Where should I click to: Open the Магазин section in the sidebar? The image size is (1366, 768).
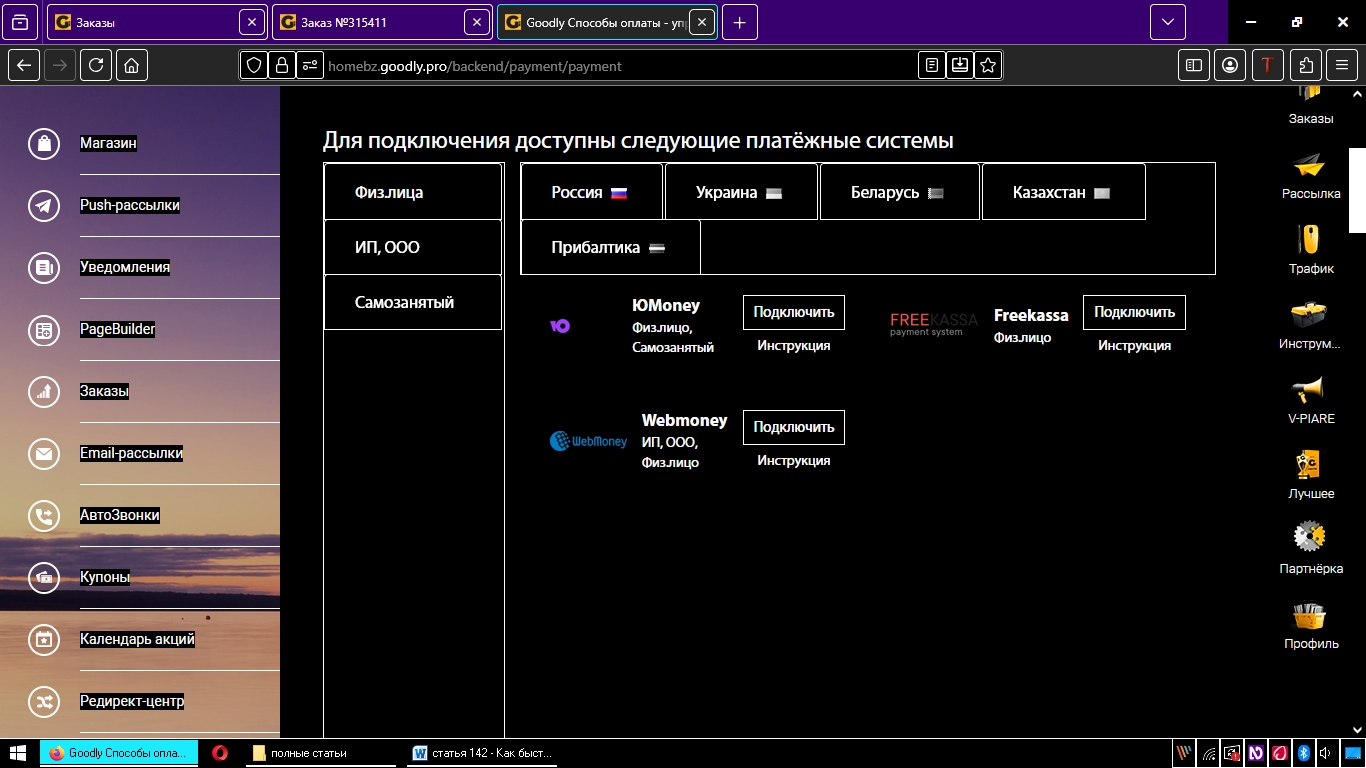coord(43,143)
